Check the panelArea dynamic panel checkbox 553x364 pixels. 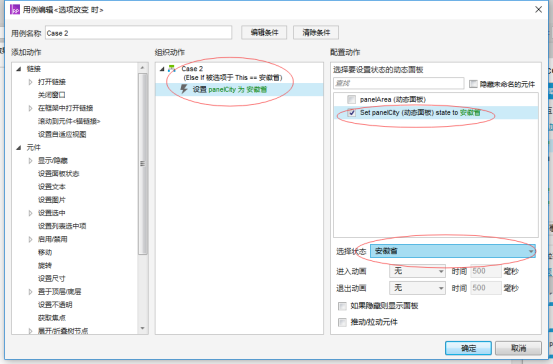pyautogui.click(x=351, y=99)
